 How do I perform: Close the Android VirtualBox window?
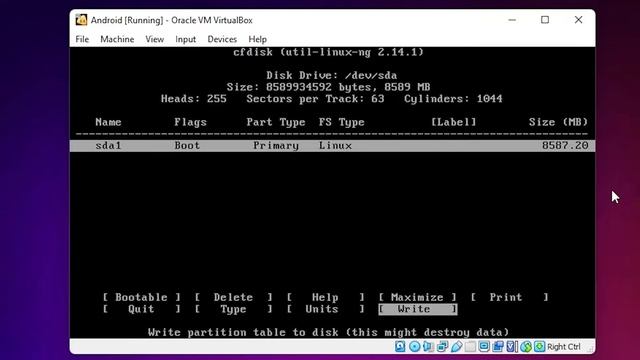(x=578, y=20)
